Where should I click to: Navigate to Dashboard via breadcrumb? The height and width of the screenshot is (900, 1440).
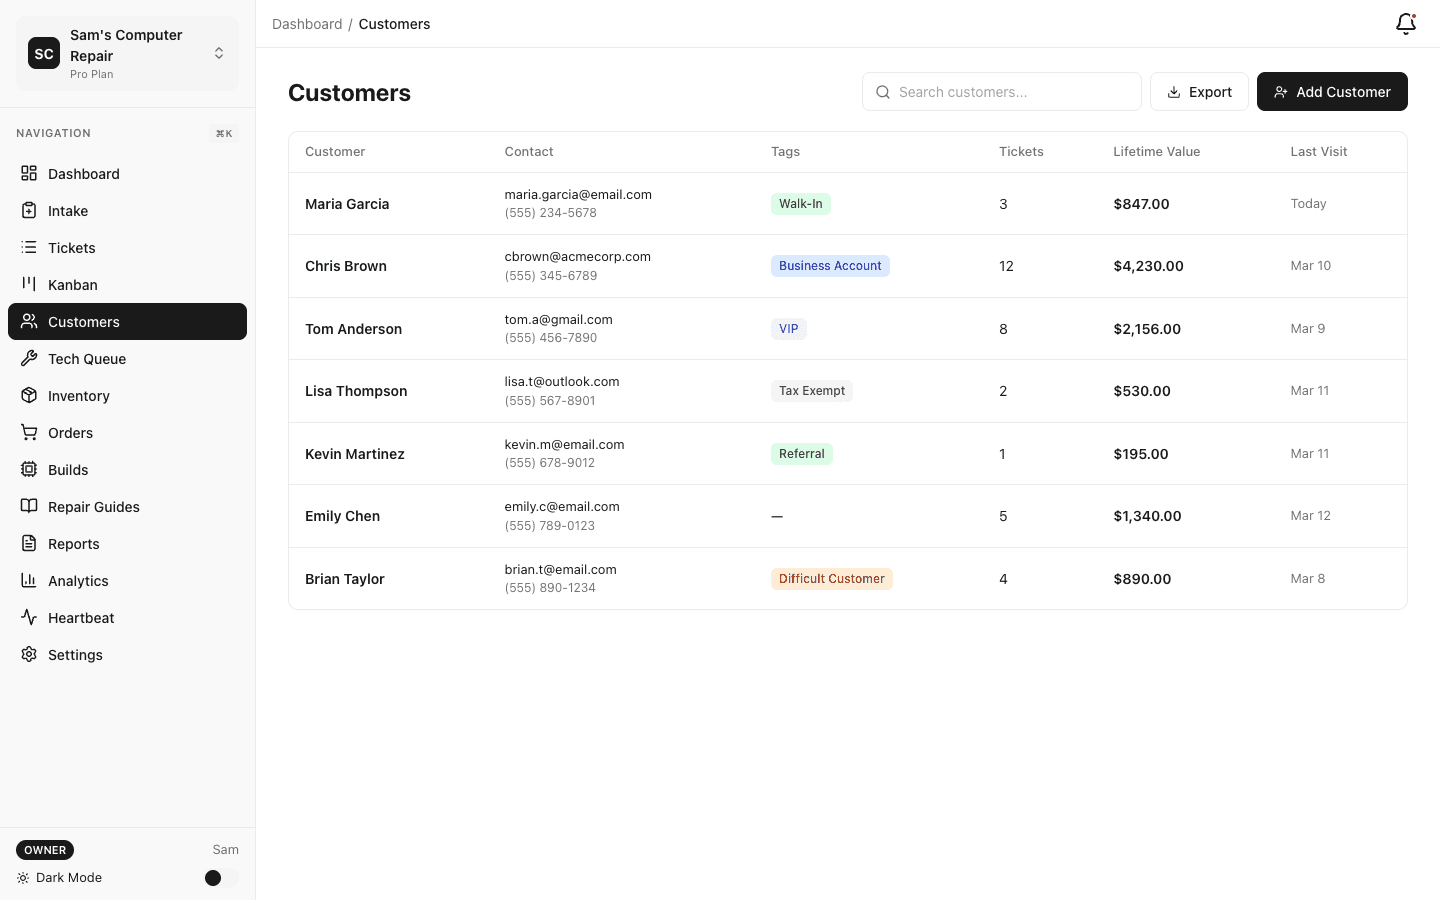[307, 23]
